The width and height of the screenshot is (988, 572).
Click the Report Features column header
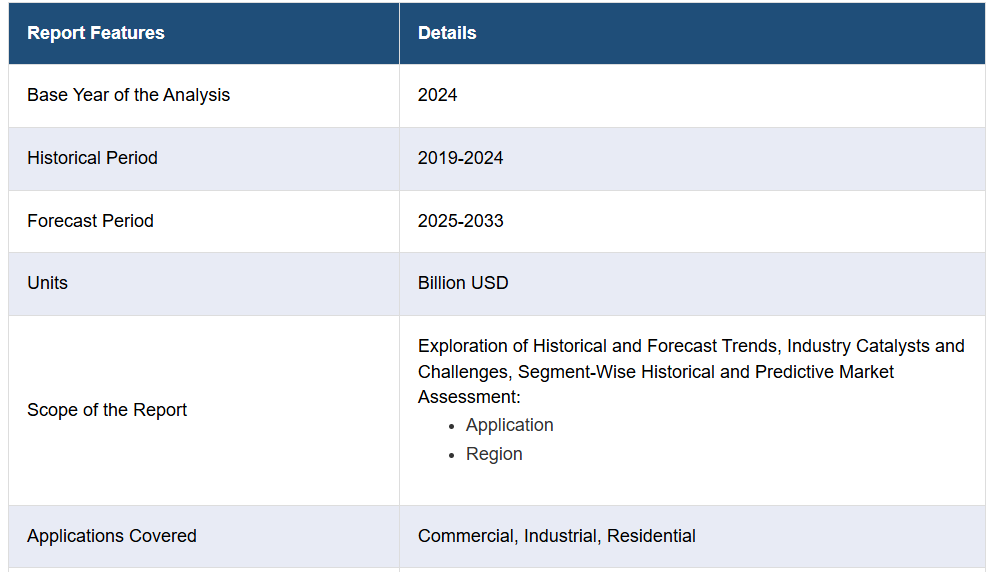[x=96, y=33]
